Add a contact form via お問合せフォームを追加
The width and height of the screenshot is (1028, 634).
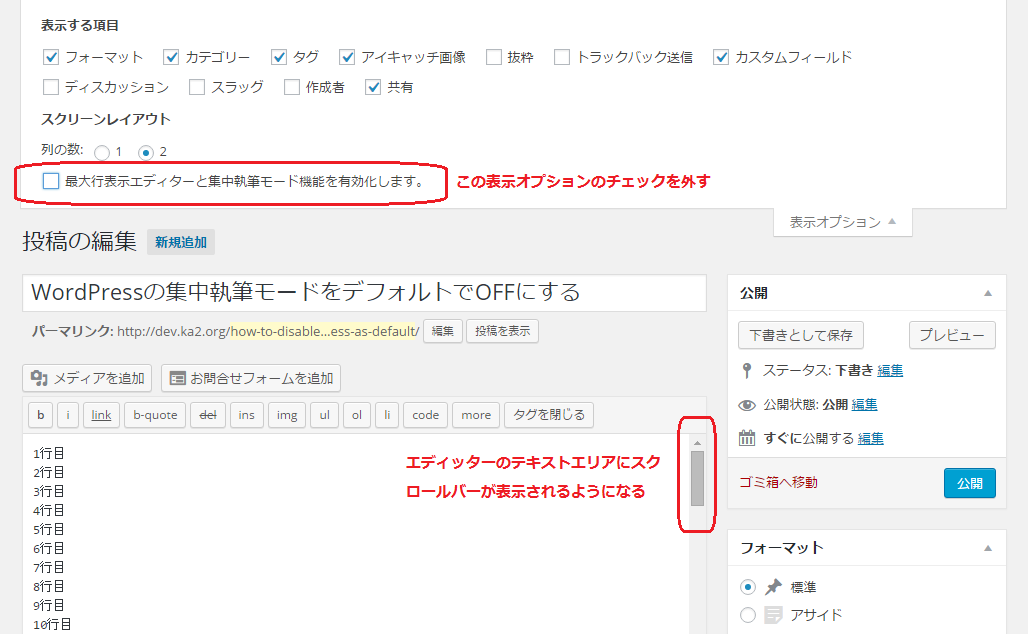click(258, 378)
